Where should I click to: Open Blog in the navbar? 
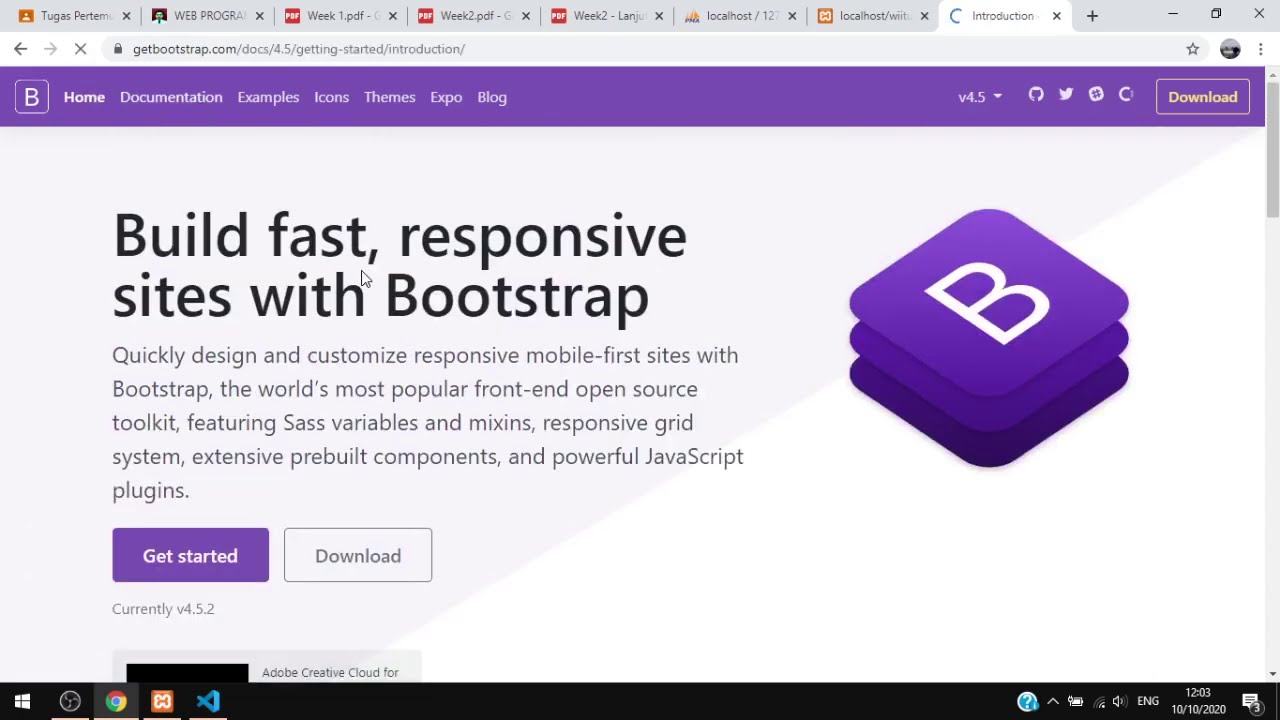[x=492, y=97]
